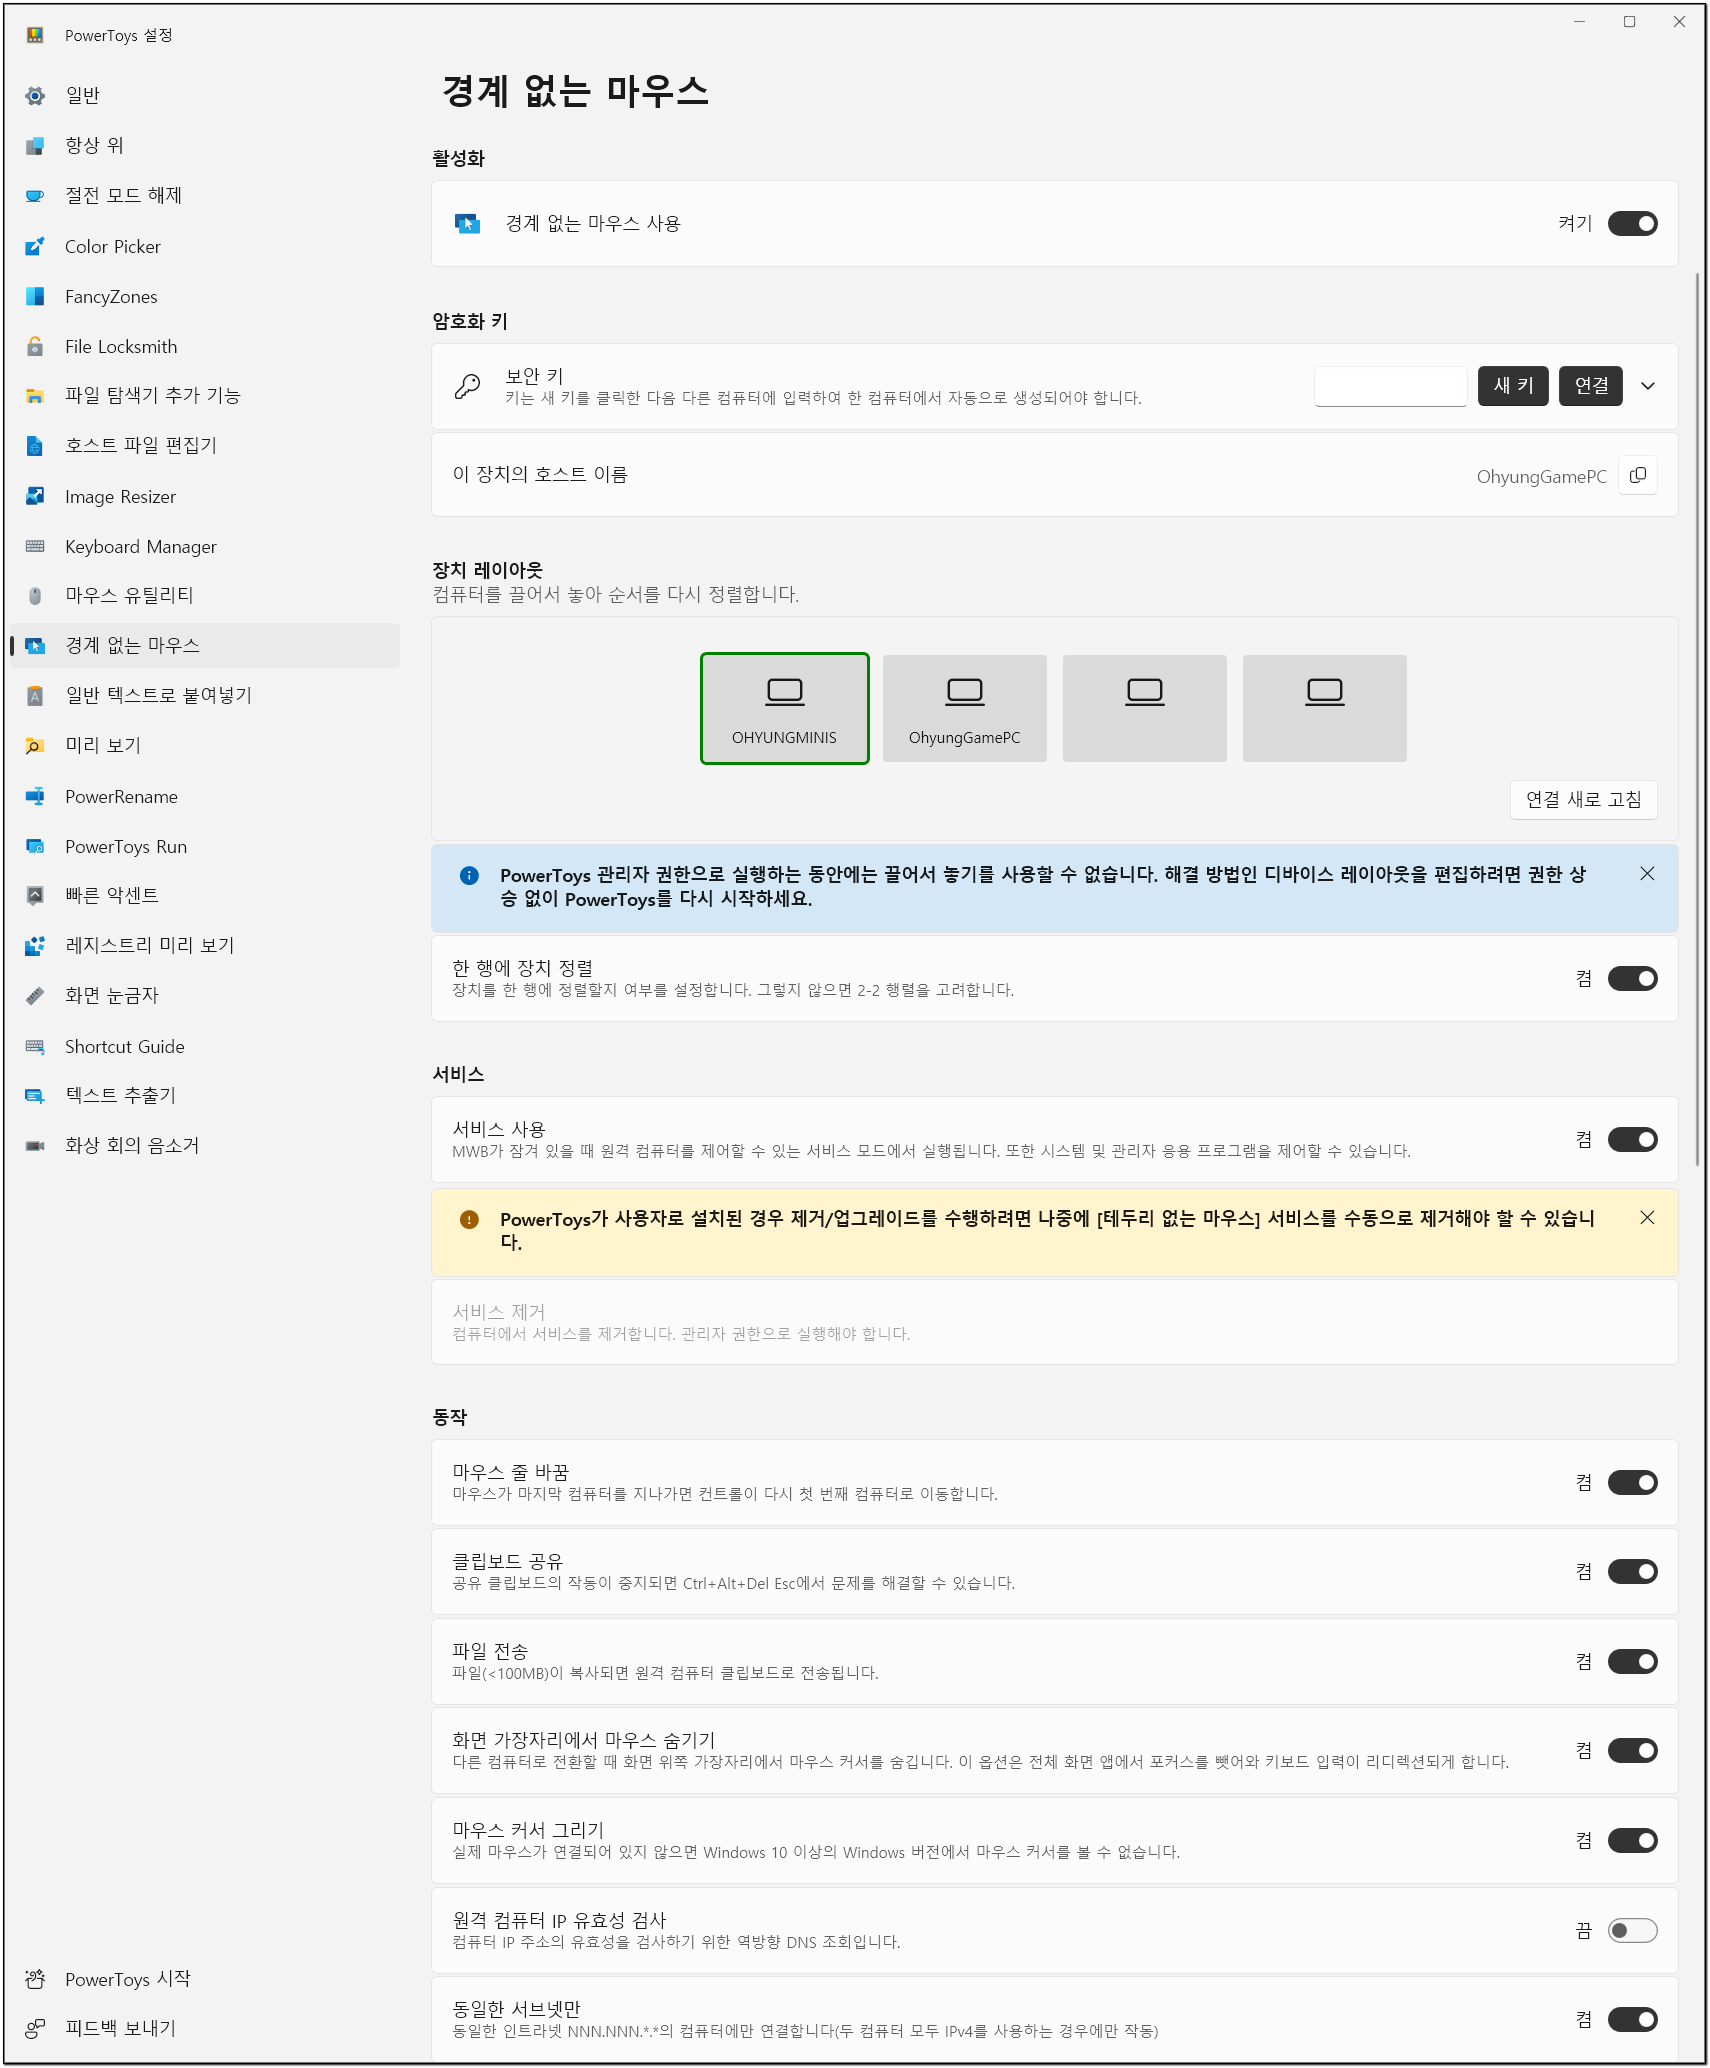This screenshot has height=2068, width=1710.
Task: Switch to Keyboard Manager page label
Action: [x=141, y=547]
